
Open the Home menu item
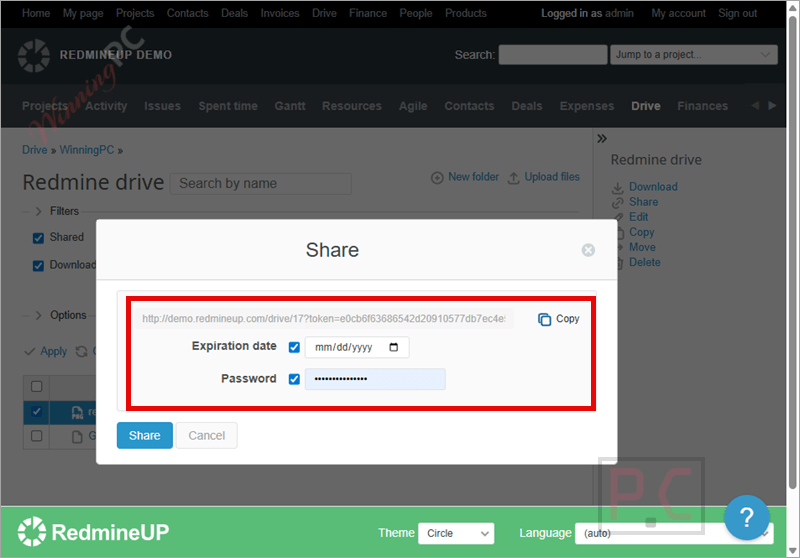pyautogui.click(x=36, y=13)
